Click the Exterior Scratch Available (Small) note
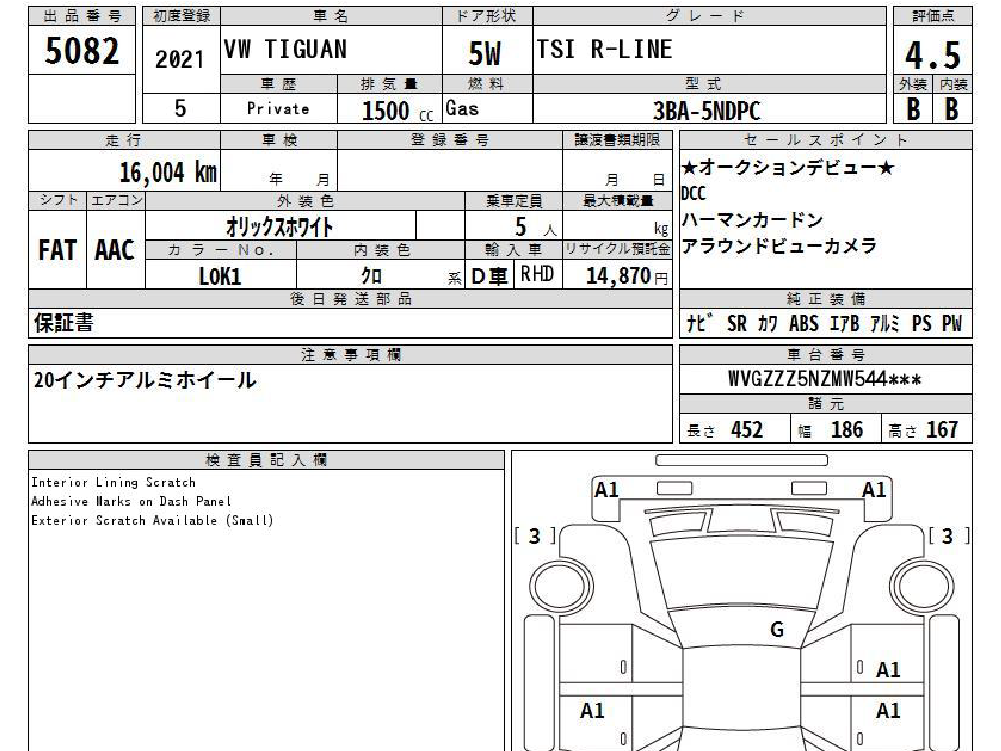The width and height of the screenshot is (1001, 751). 152,521
